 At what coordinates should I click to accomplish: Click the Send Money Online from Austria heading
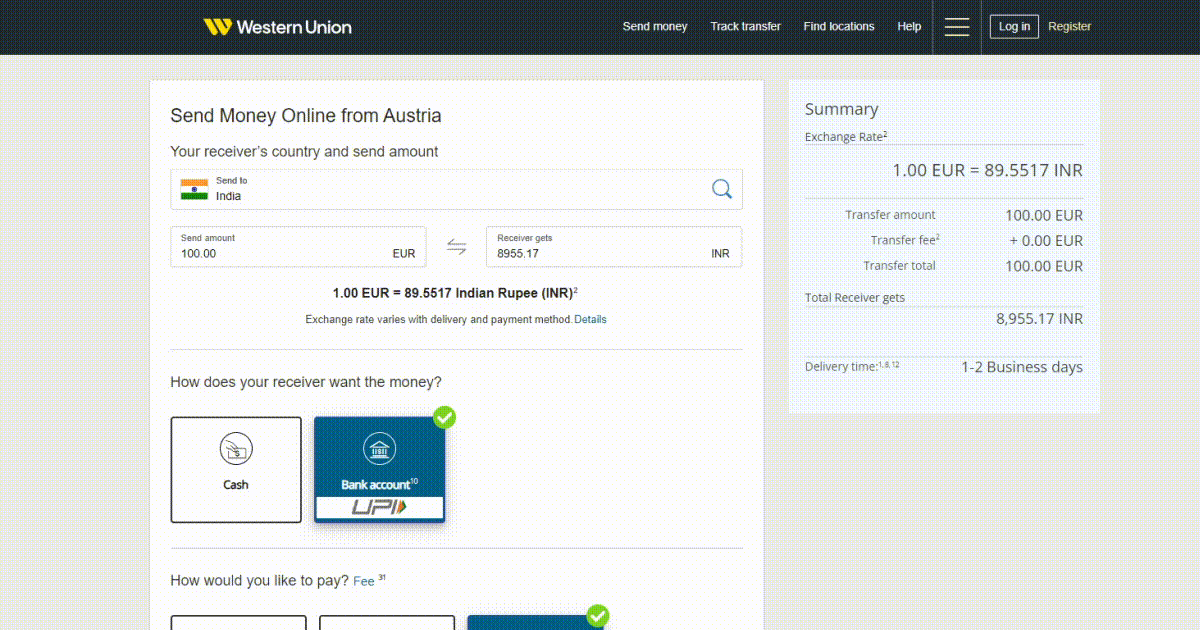pos(306,116)
